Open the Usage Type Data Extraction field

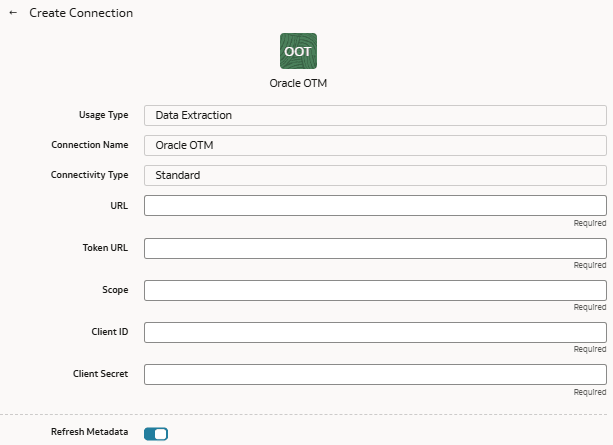click(375, 115)
